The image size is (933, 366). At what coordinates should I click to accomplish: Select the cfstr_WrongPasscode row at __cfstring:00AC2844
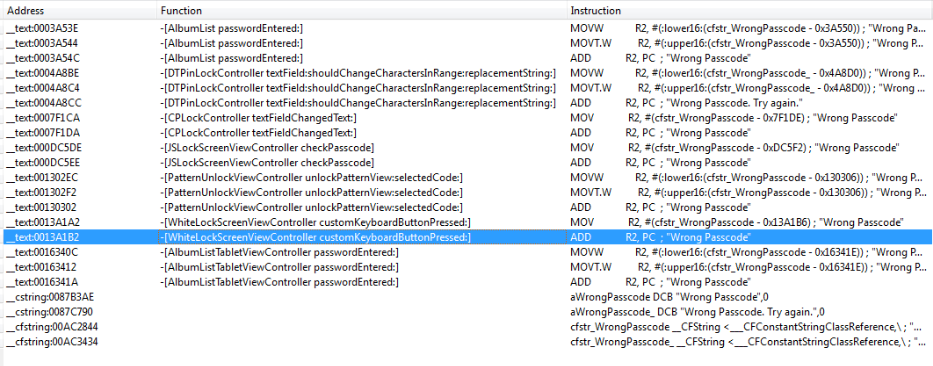coord(466,326)
